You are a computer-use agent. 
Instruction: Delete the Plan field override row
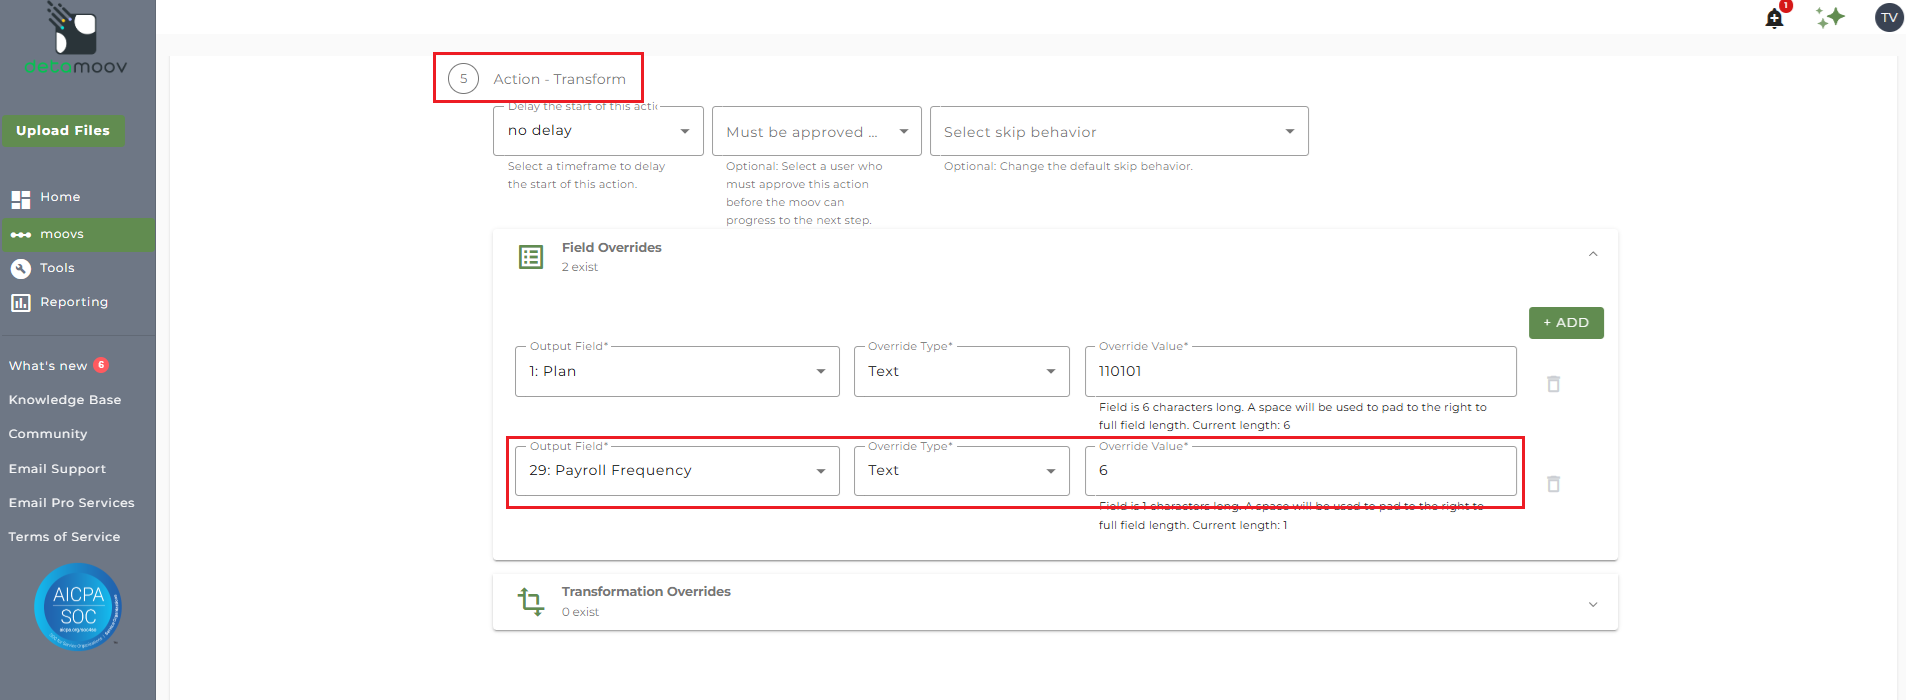[x=1553, y=384]
